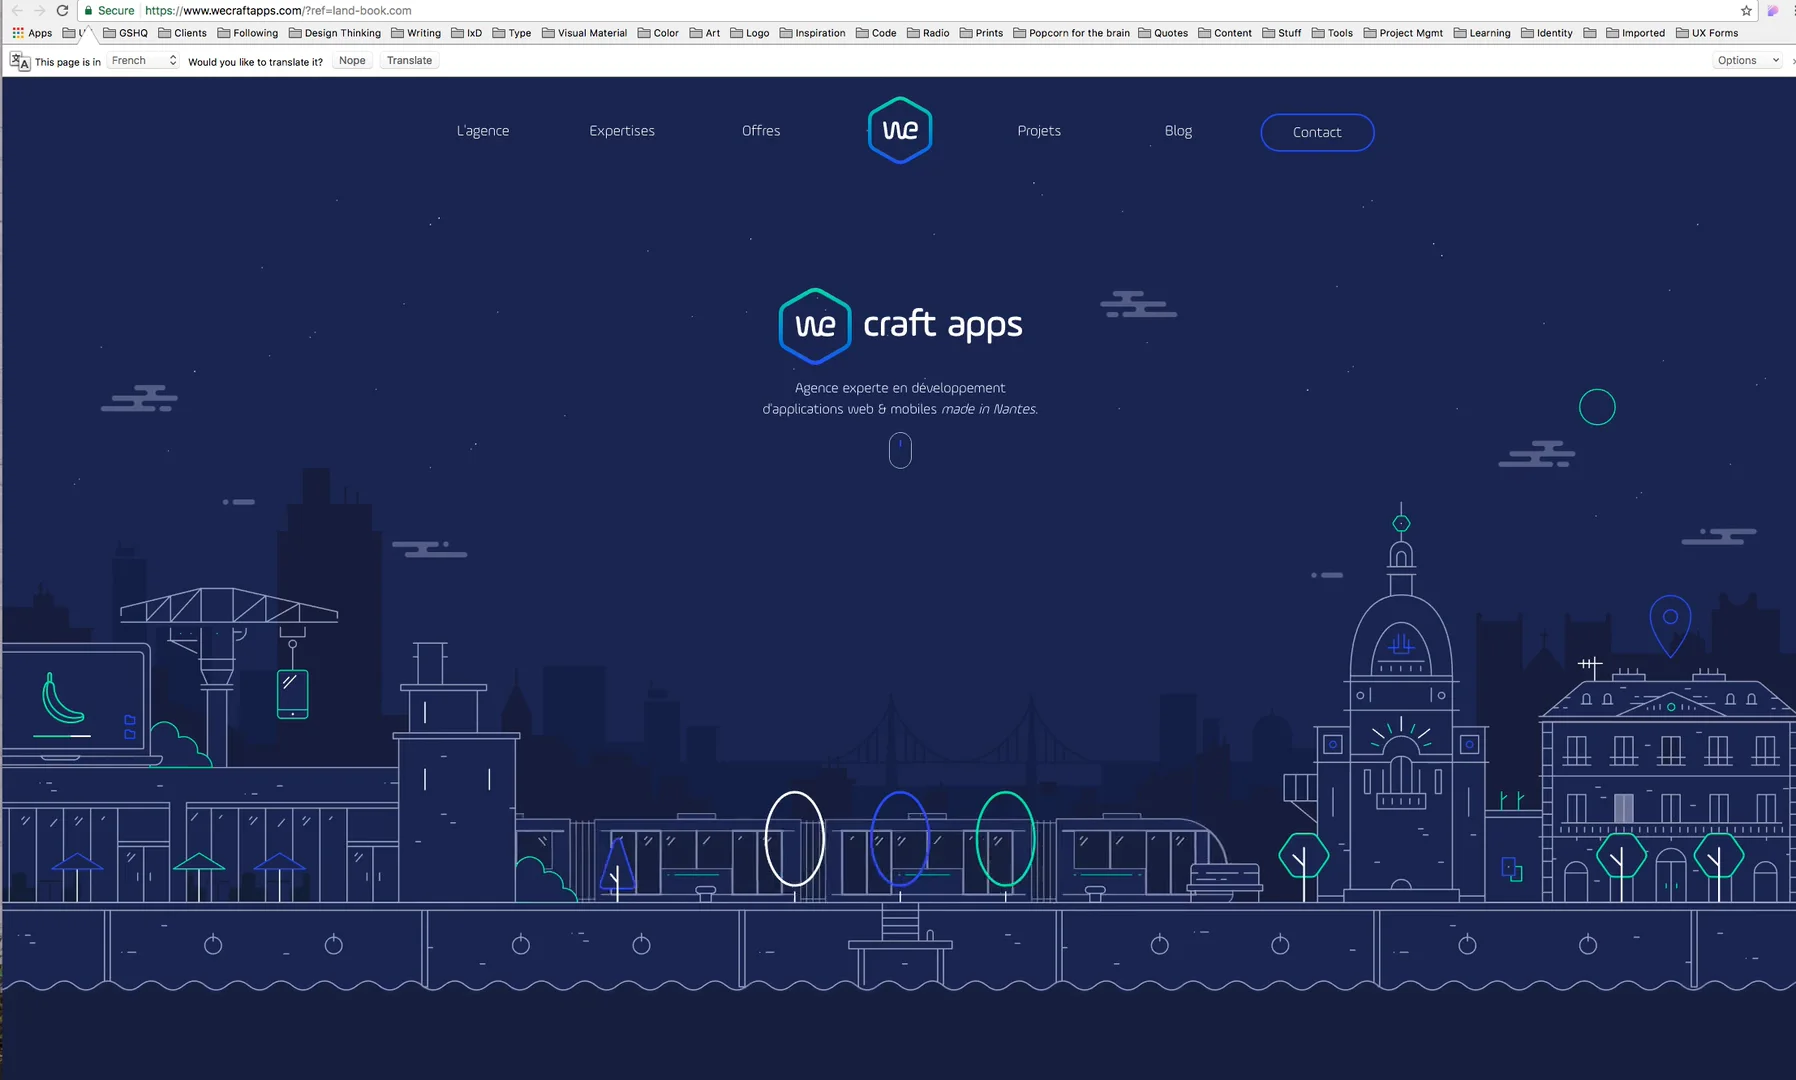Screen dimensions: 1796x1080
Task: Open the Expertises menu item
Action: click(x=622, y=131)
